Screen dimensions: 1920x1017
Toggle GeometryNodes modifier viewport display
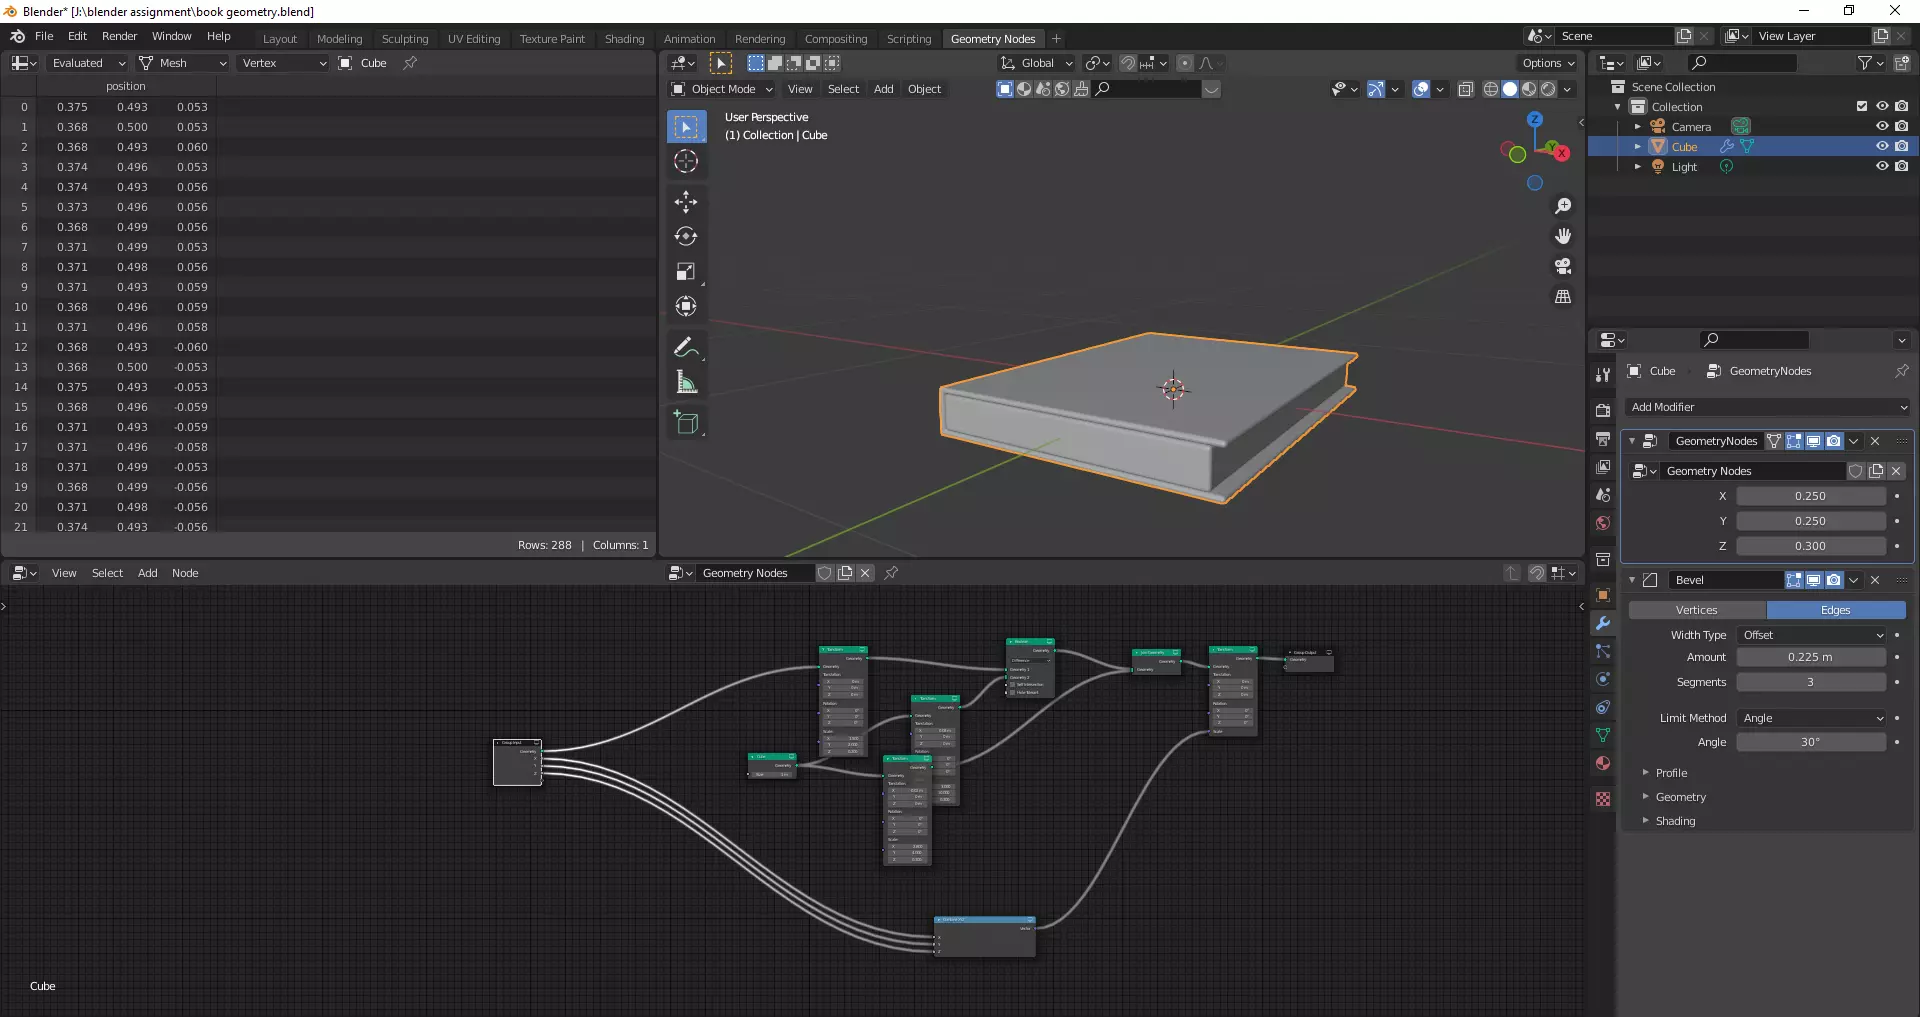[1814, 441]
